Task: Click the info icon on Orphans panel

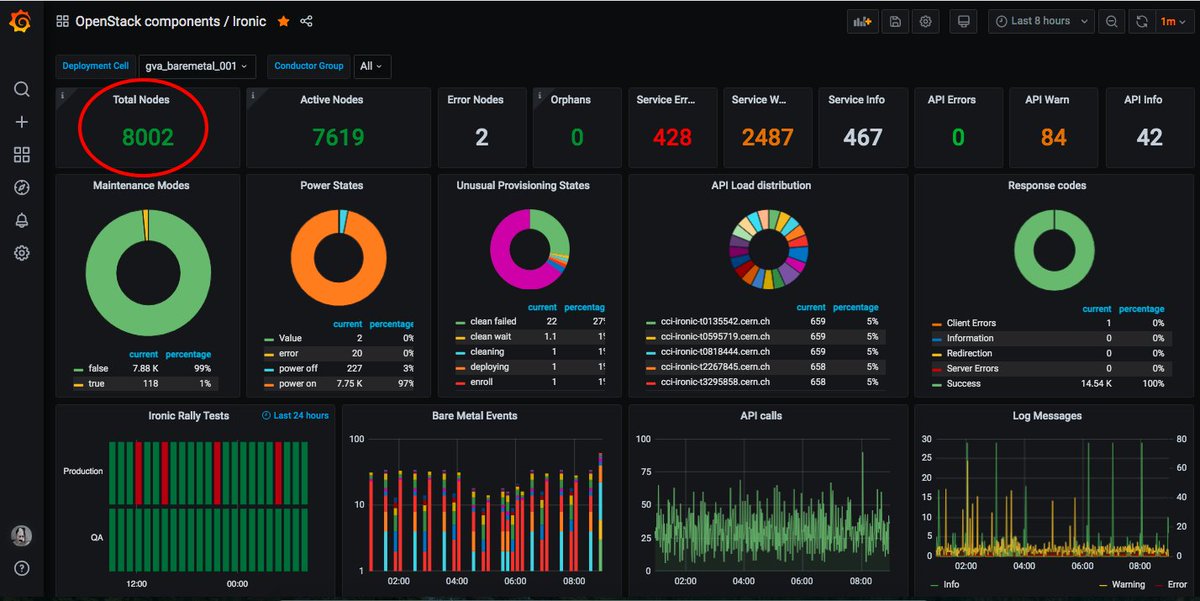Action: pos(539,94)
